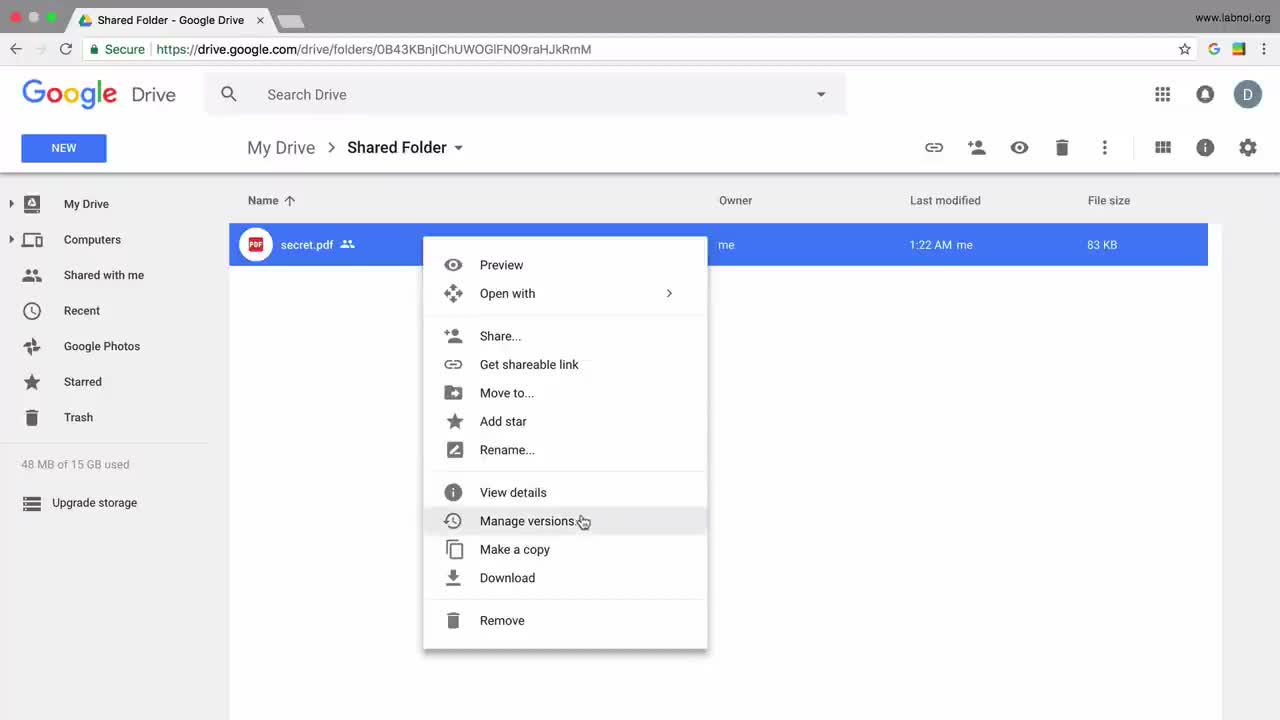Choose Move to... in context menu

[x=565, y=393]
